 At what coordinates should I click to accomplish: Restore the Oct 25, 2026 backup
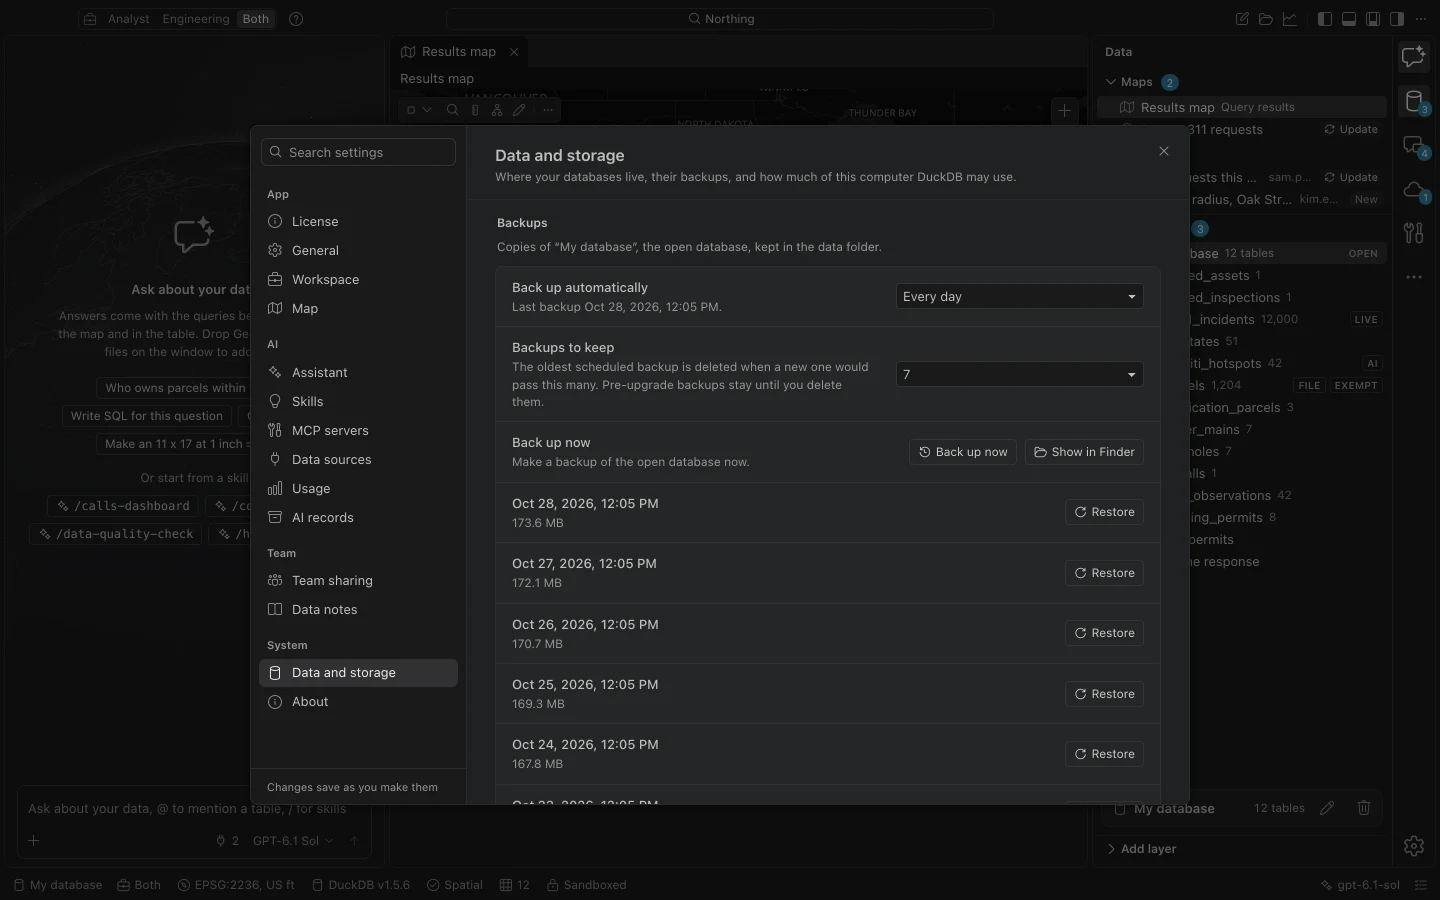[1104, 694]
